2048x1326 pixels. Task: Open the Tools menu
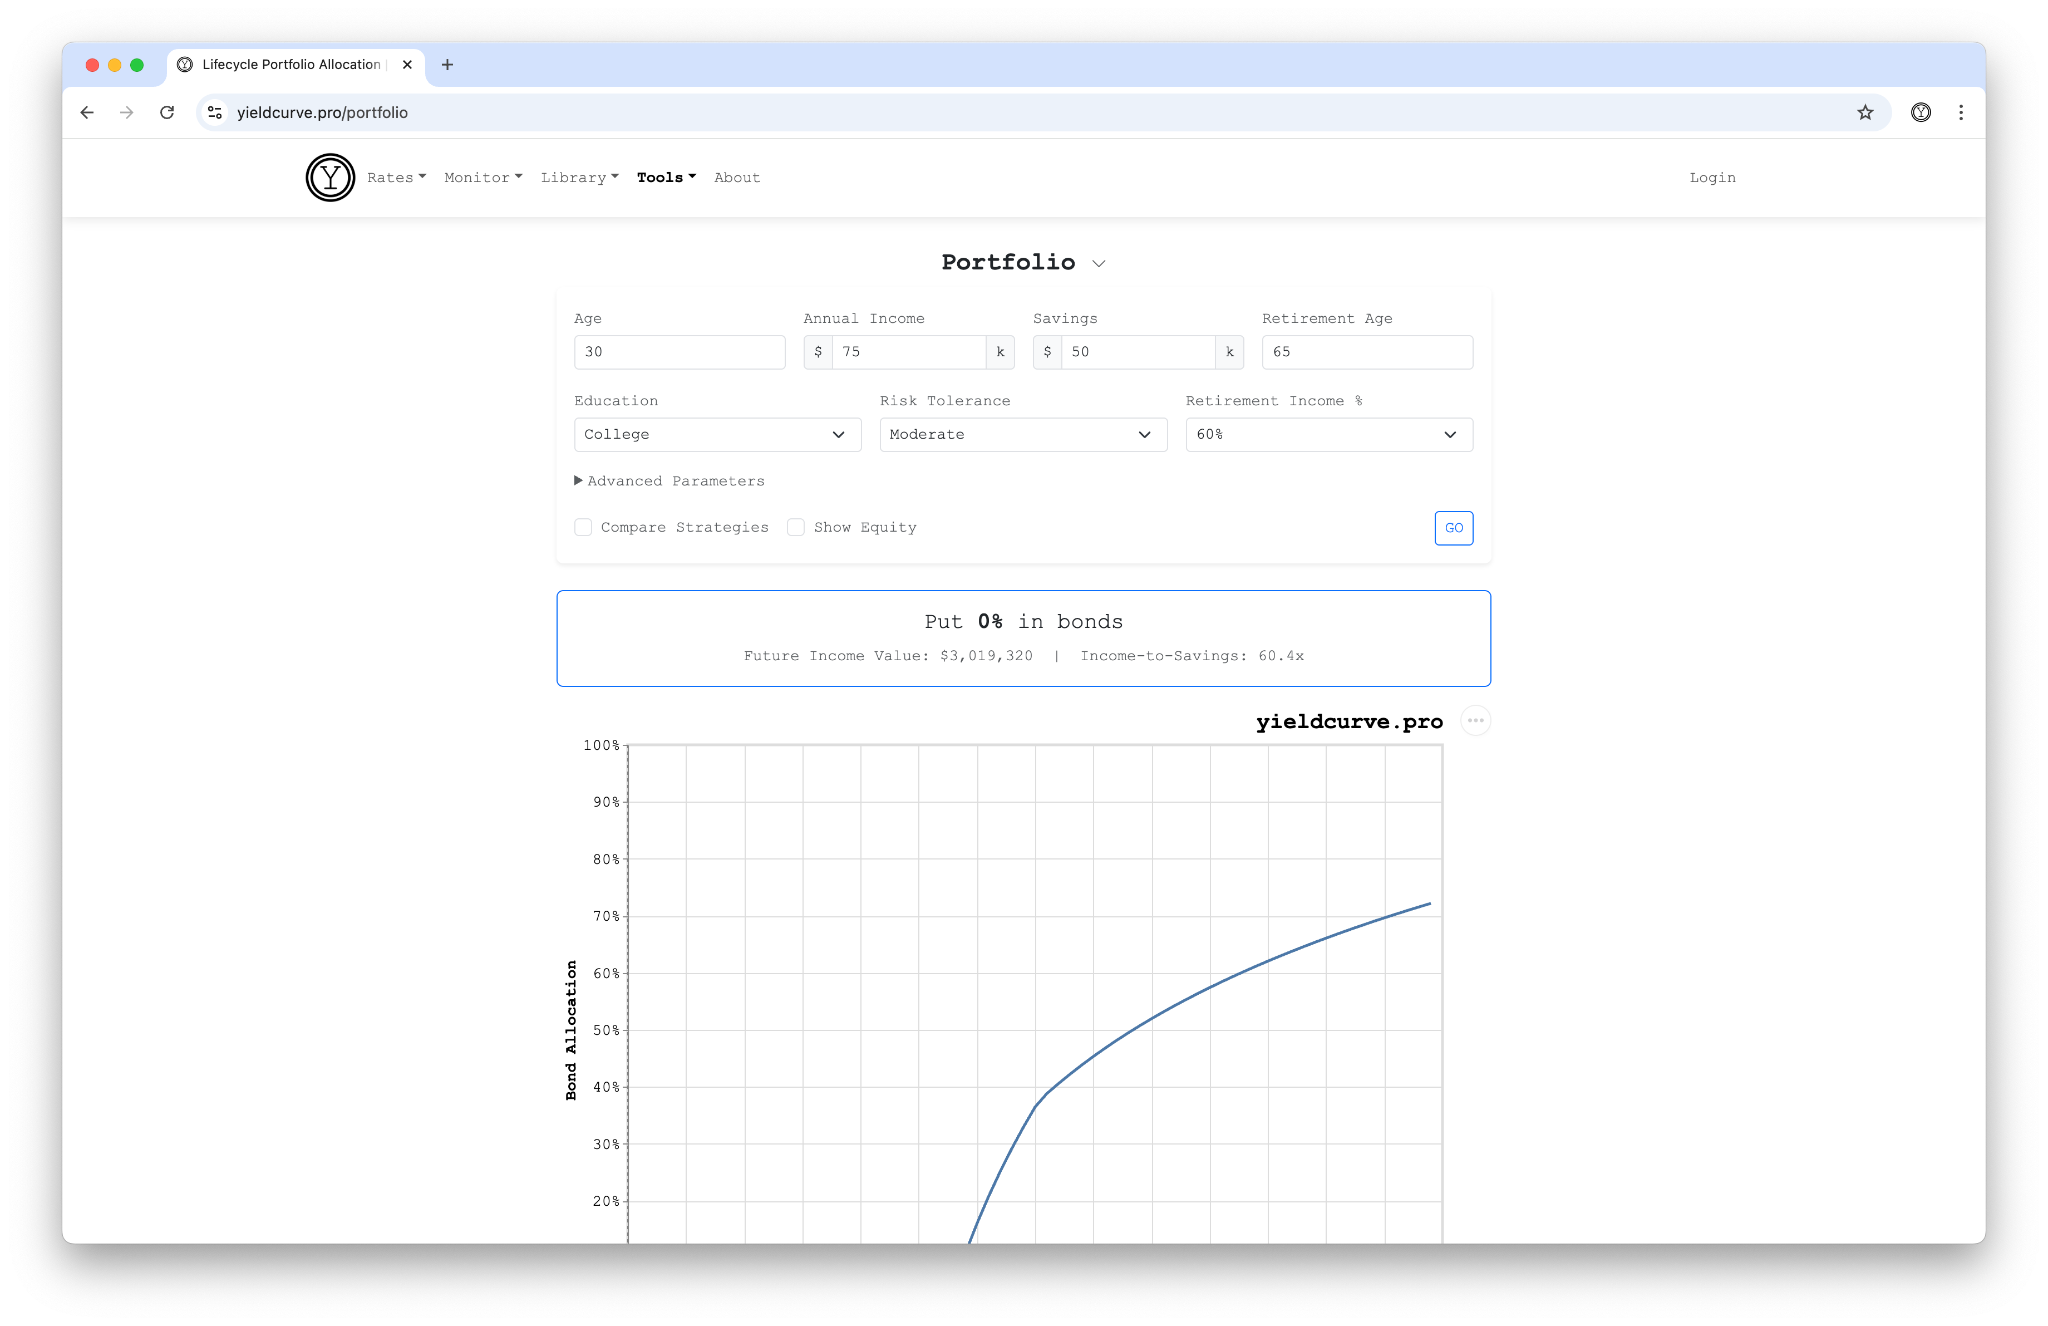tap(666, 177)
